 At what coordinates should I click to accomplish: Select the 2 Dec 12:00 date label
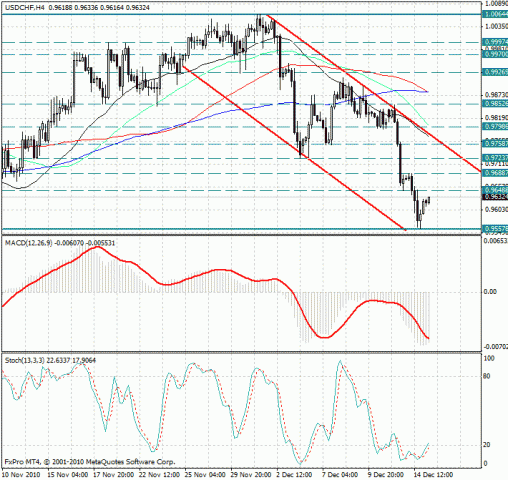point(295,475)
